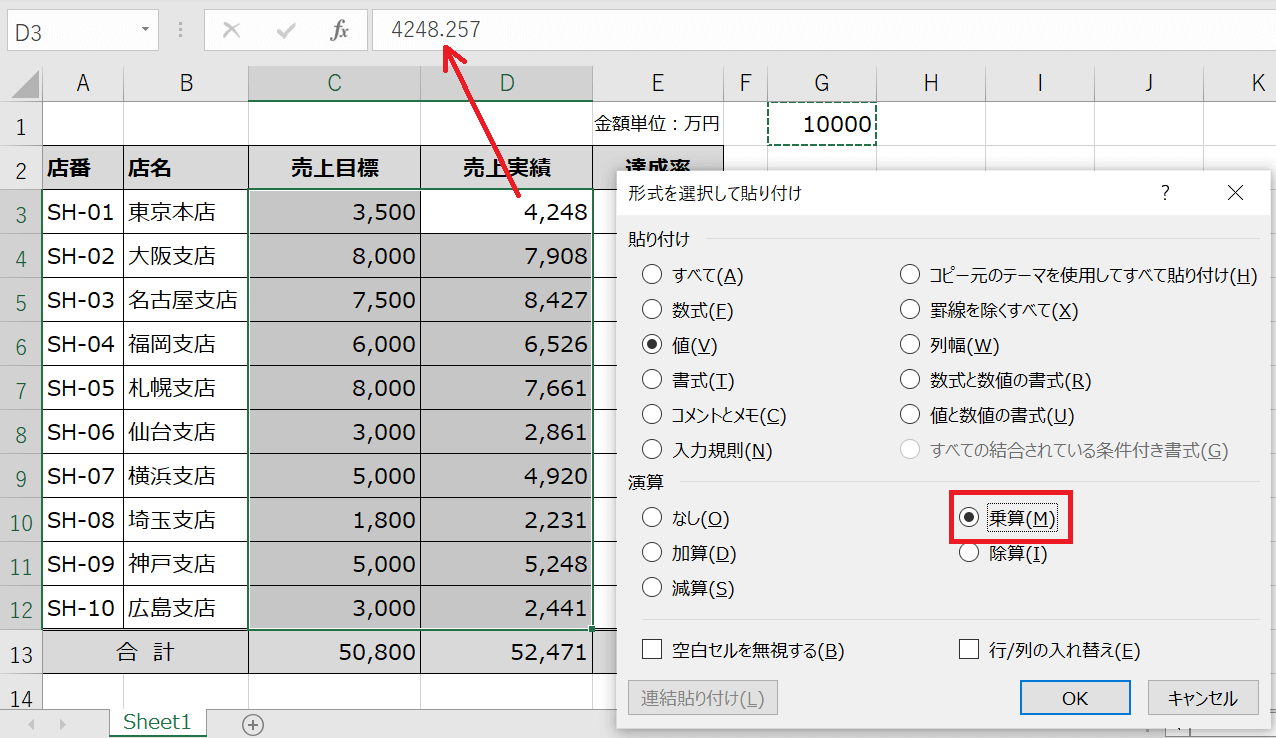
Task: Open the Name Box dropdown arrow
Action: click(x=146, y=30)
